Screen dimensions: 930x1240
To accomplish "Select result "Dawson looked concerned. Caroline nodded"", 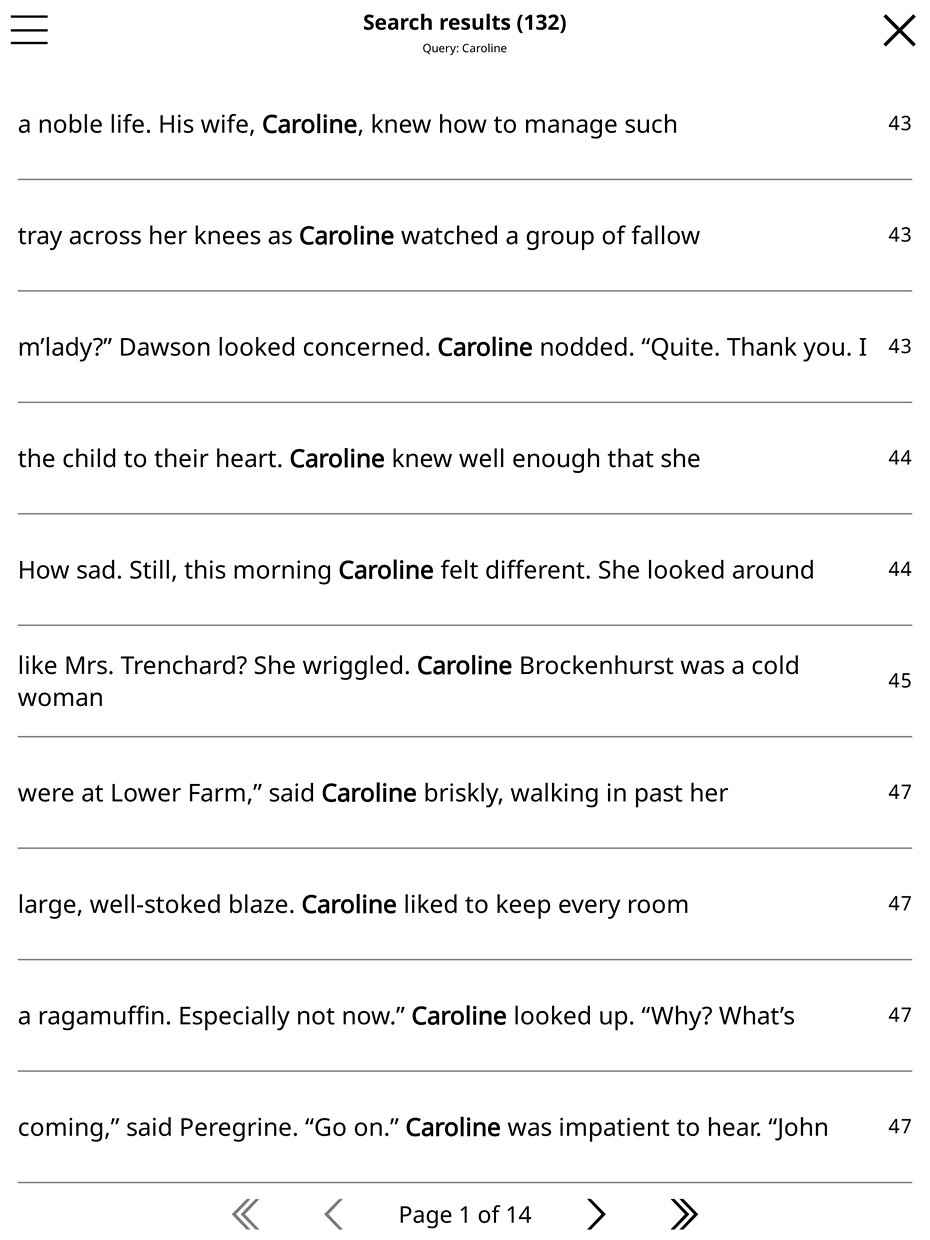I will click(442, 348).
